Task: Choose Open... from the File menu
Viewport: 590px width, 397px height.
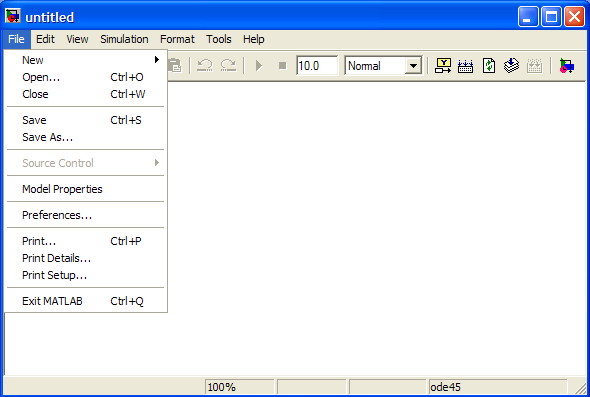Action: point(85,77)
